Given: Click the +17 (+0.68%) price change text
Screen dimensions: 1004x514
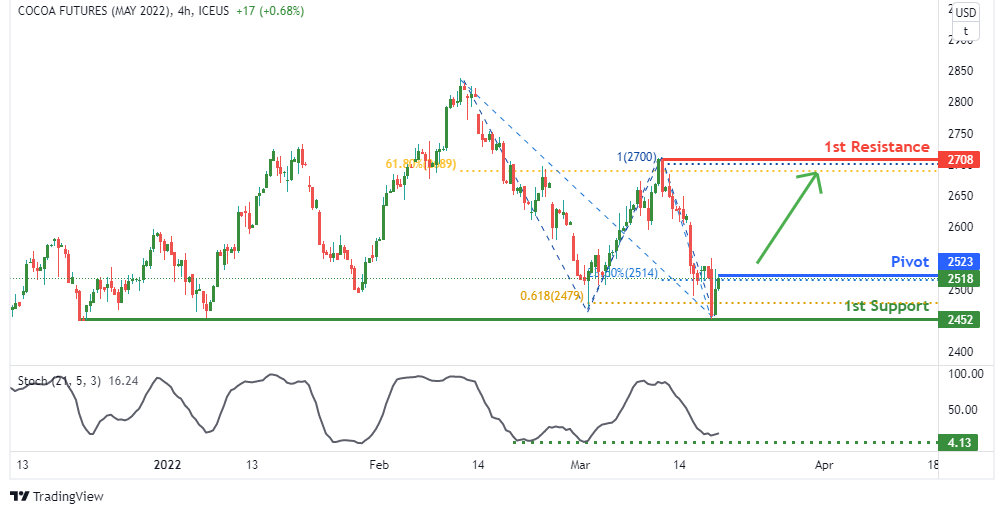Looking at the screenshot, I should click(x=270, y=11).
